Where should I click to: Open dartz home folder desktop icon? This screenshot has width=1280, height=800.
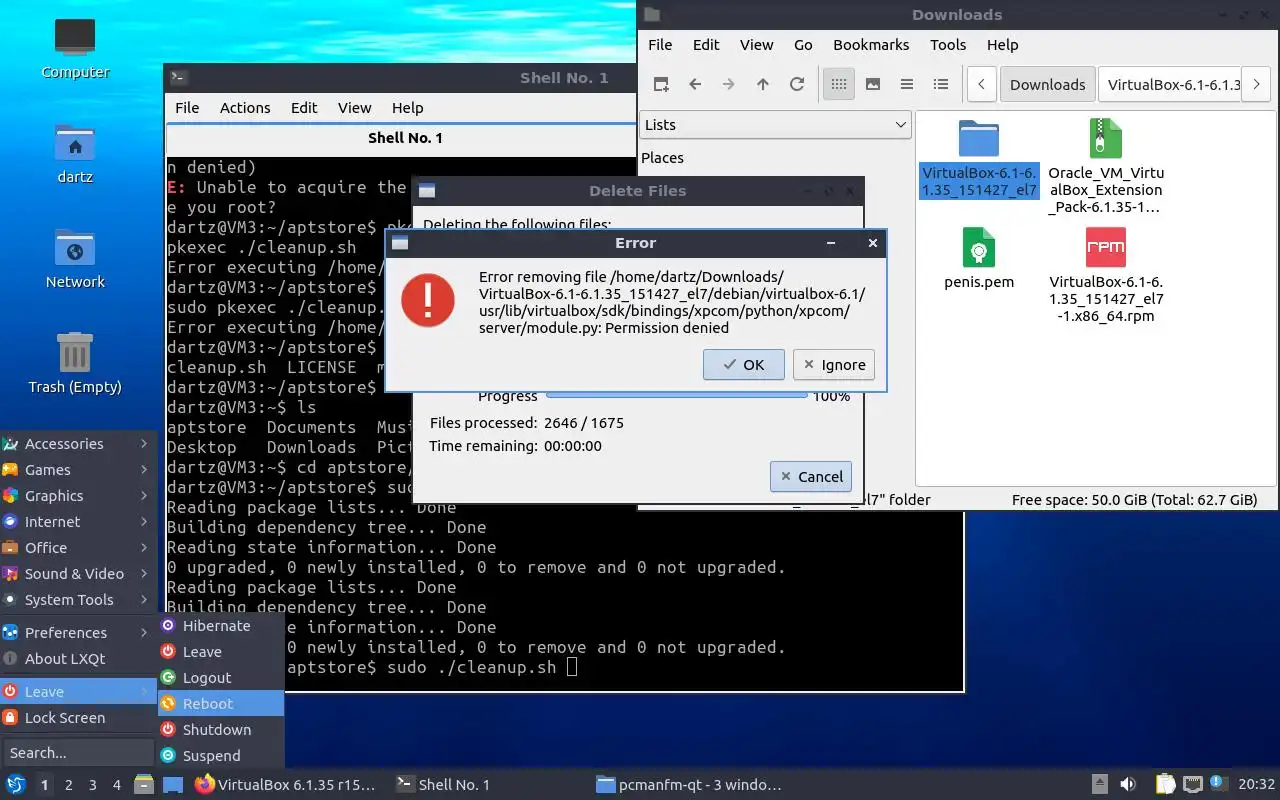point(75,155)
